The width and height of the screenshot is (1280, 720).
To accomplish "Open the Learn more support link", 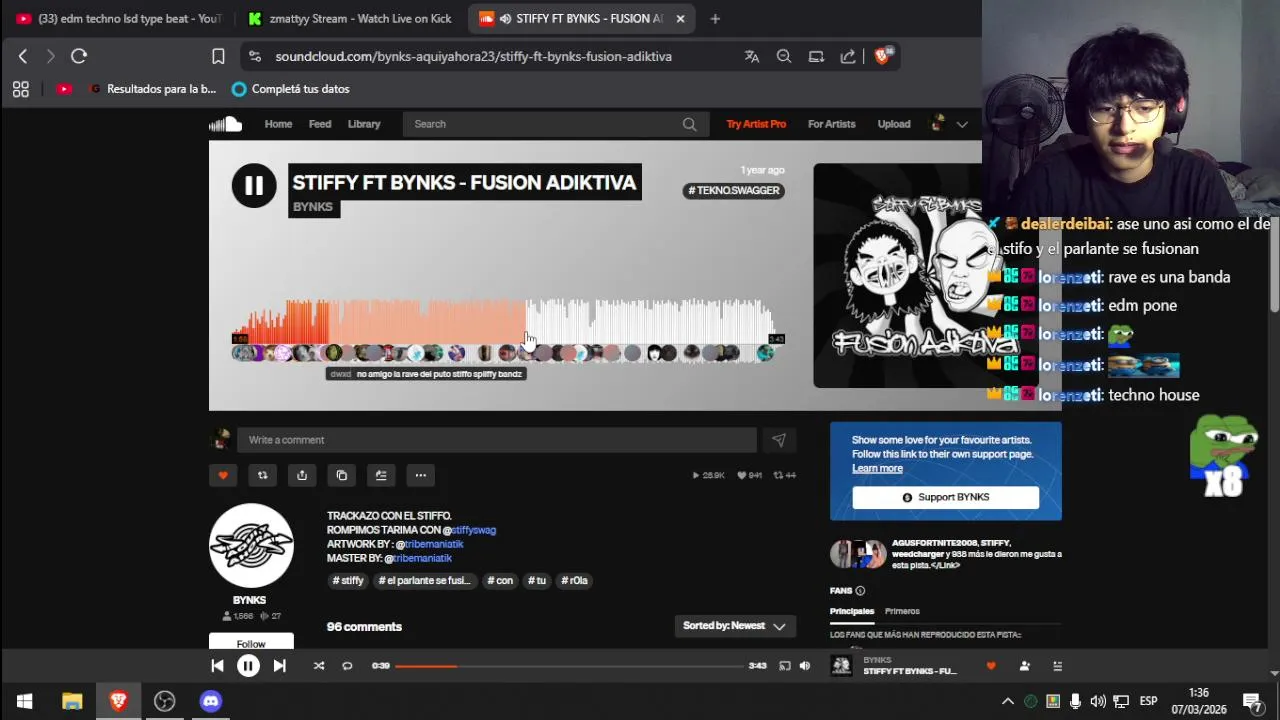I will 877,468.
